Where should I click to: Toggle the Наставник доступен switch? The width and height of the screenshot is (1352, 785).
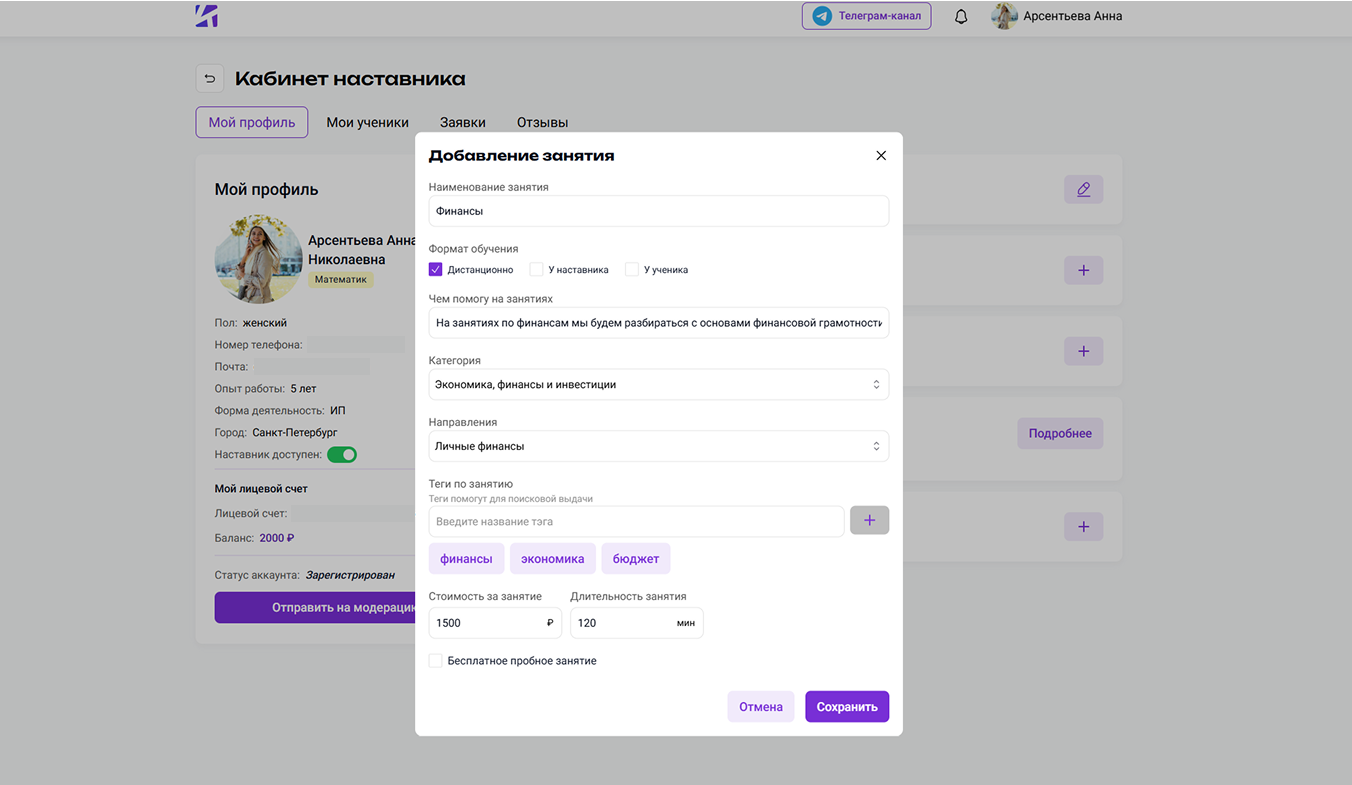click(342, 455)
